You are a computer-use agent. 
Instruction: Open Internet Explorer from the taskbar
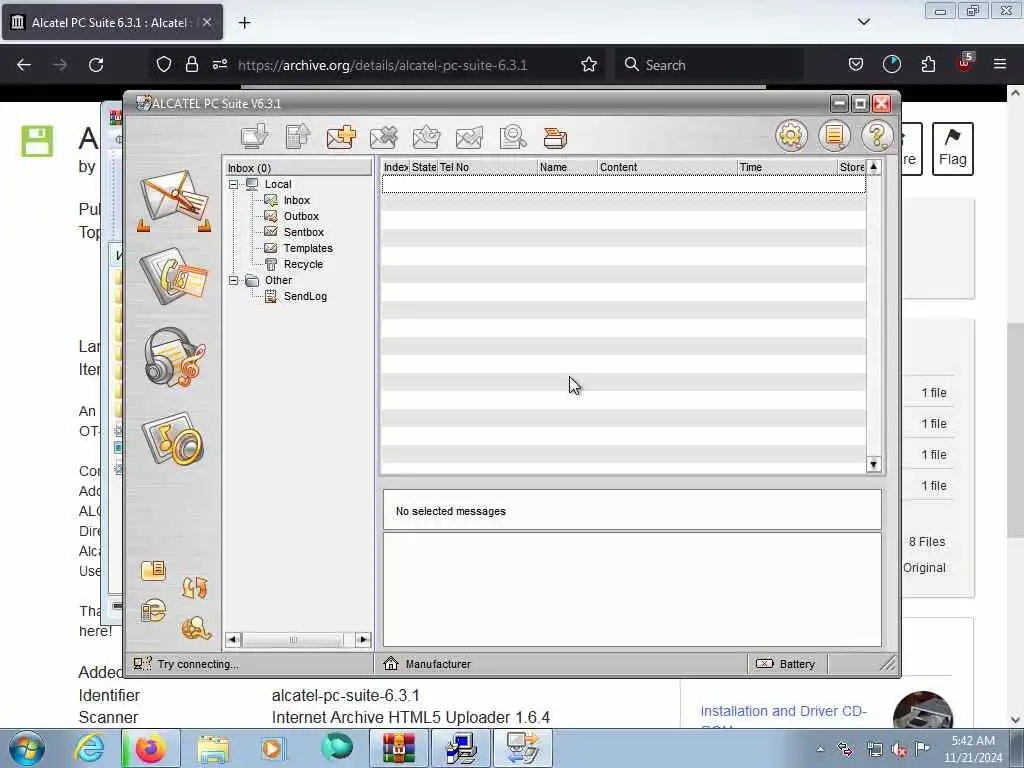pyautogui.click(x=89, y=748)
